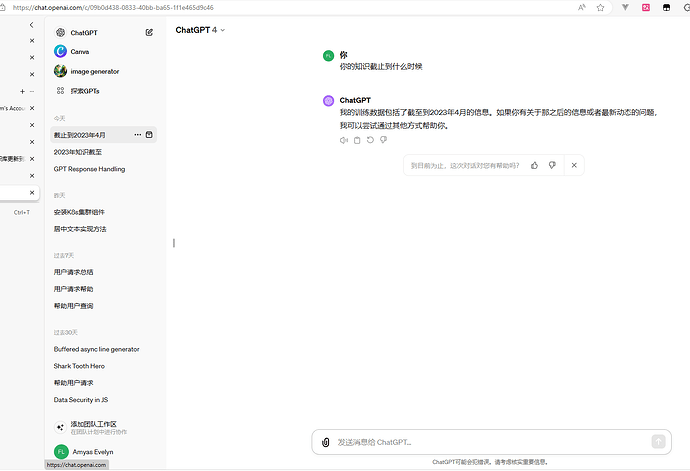Archive the 截止到2023年4月 chat
This screenshot has height=471, width=690.
click(149, 135)
